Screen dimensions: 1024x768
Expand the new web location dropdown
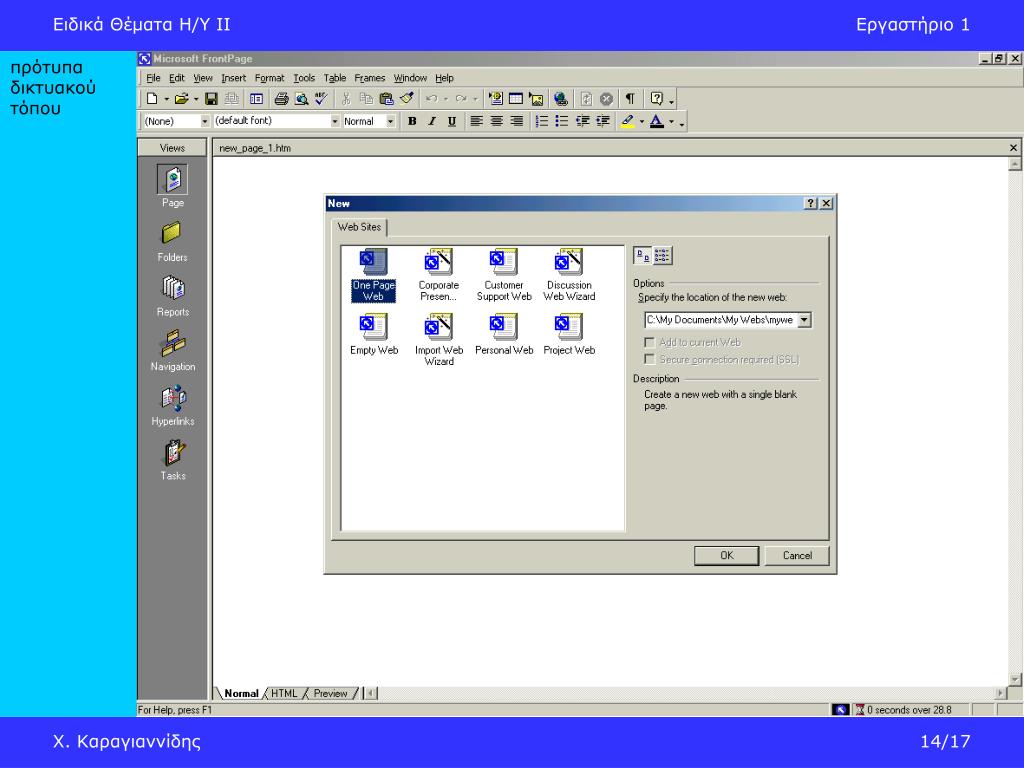805,320
